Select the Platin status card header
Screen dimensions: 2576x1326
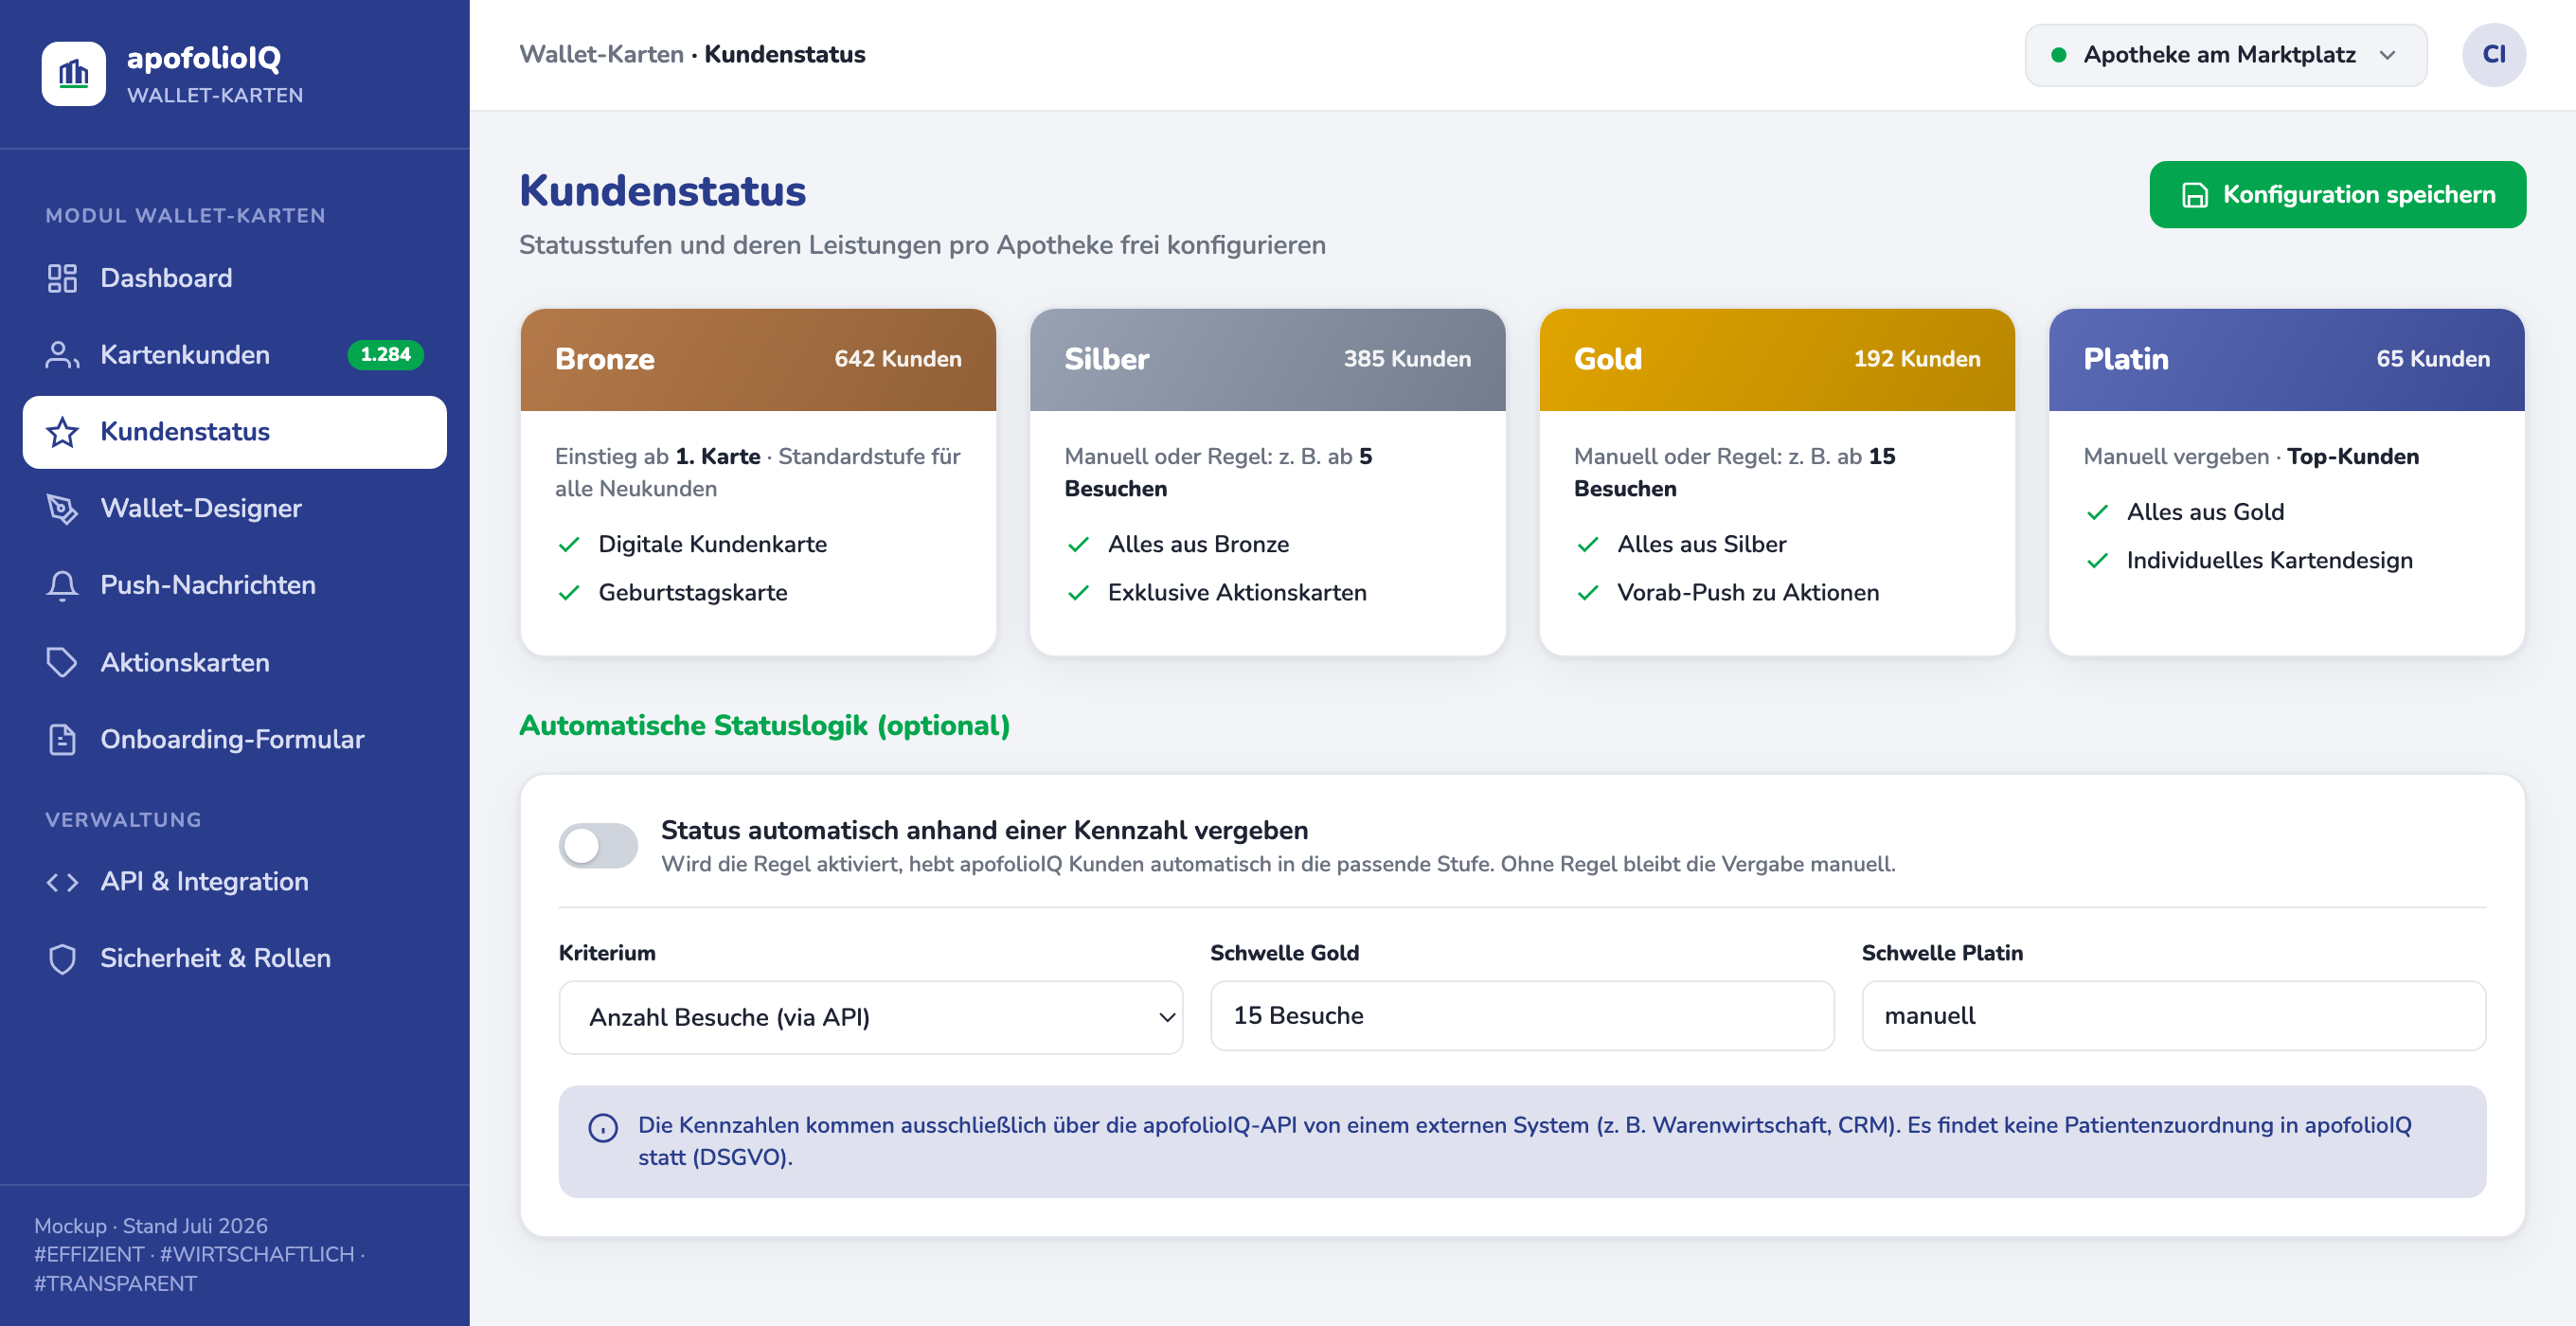[2286, 359]
